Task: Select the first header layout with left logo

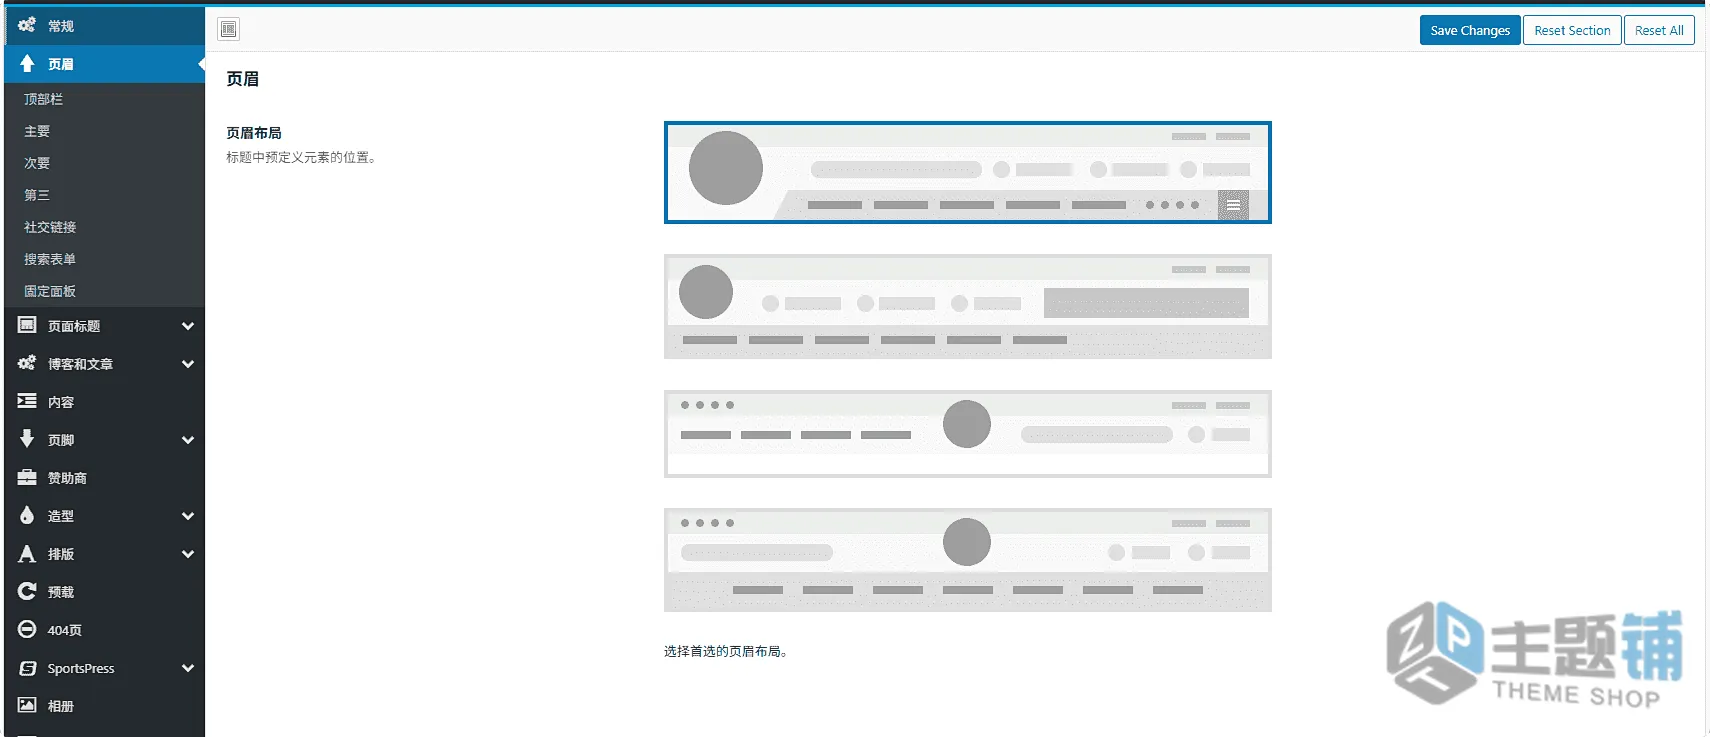Action: click(x=968, y=172)
